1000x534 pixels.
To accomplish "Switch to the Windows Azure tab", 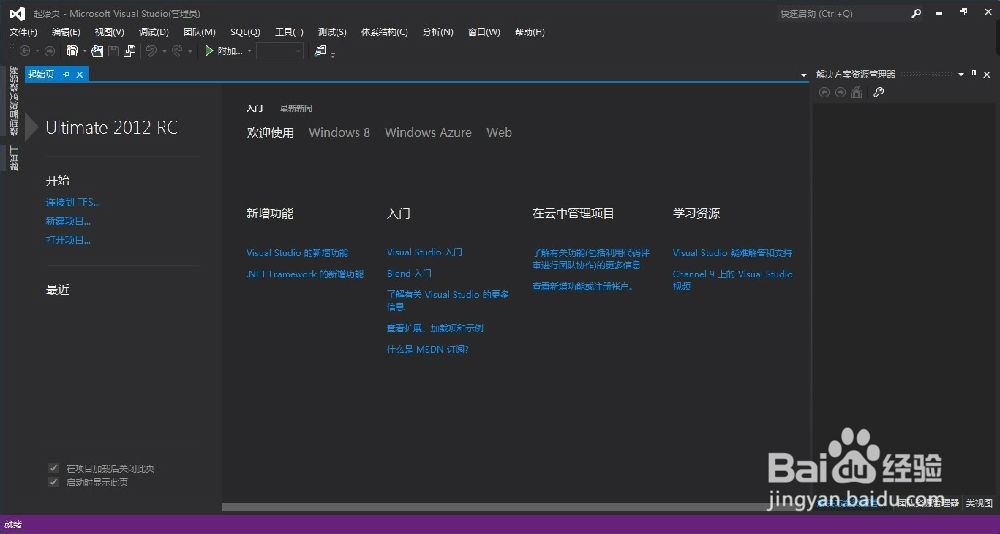I will coord(429,133).
